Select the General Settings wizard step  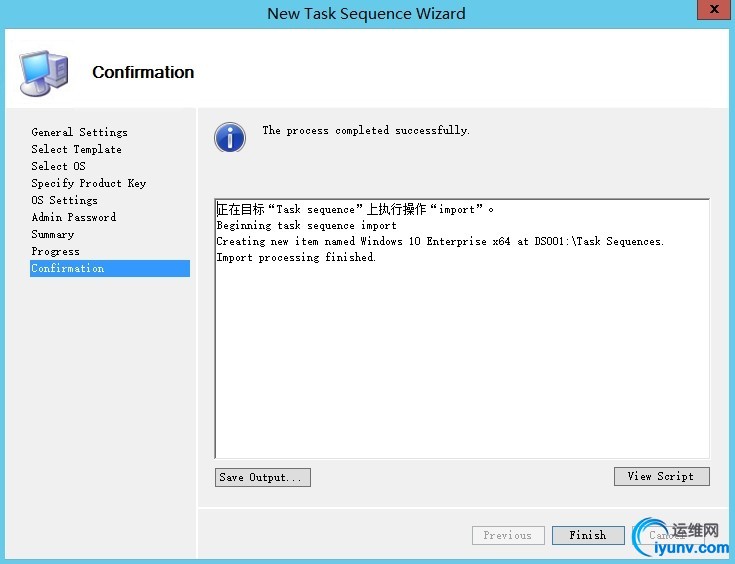click(x=79, y=132)
